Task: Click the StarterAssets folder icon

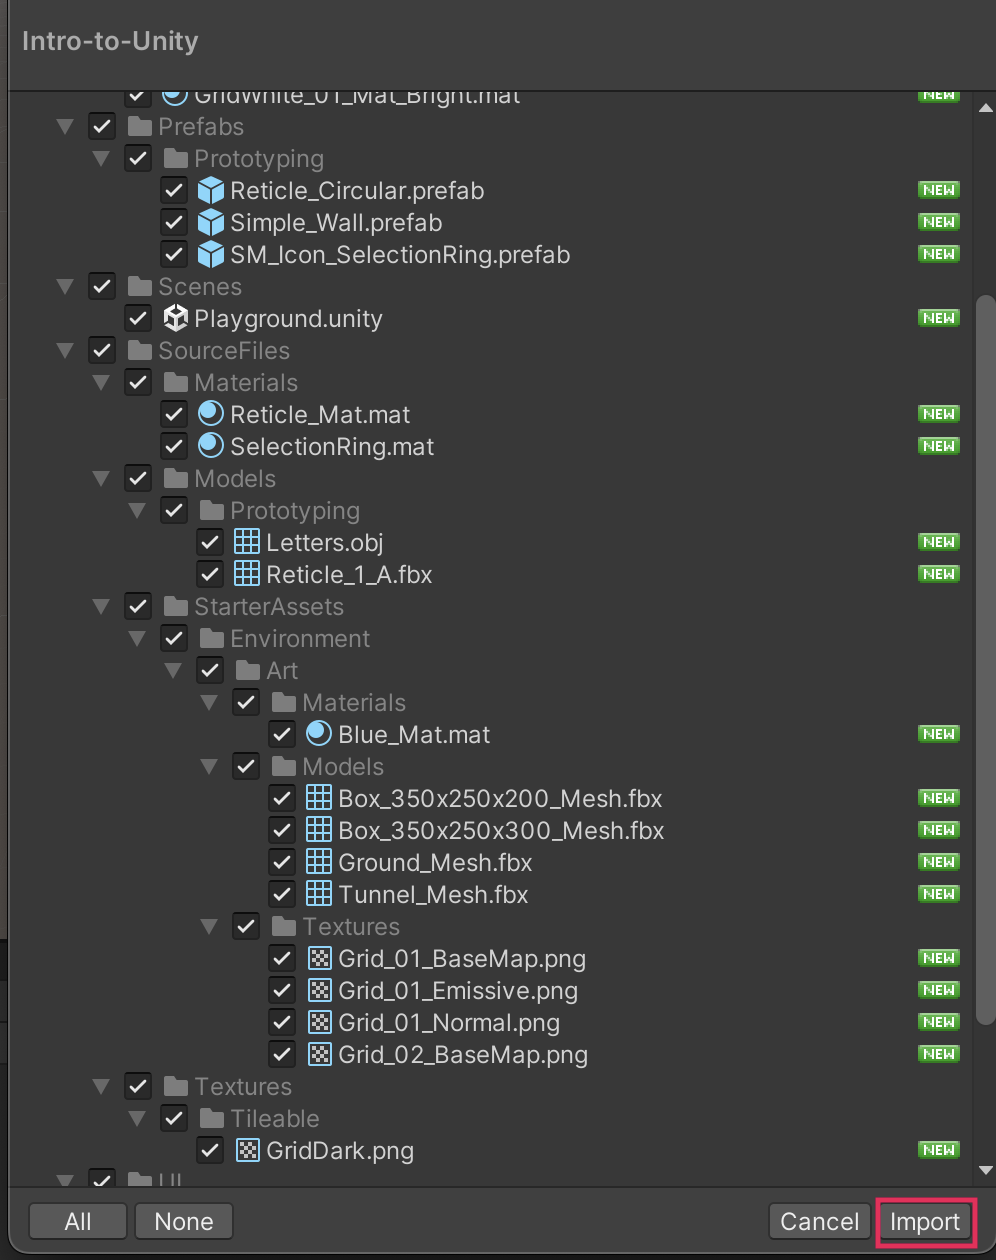Action: click(175, 606)
